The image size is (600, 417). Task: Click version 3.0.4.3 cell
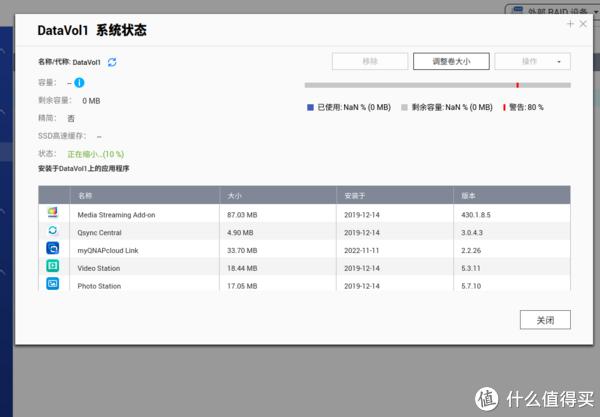click(x=472, y=233)
